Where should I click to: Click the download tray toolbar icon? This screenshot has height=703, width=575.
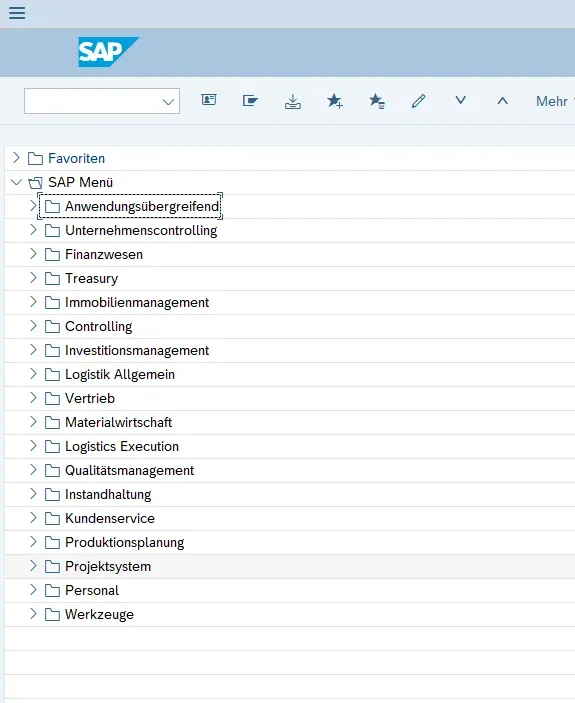click(x=293, y=101)
